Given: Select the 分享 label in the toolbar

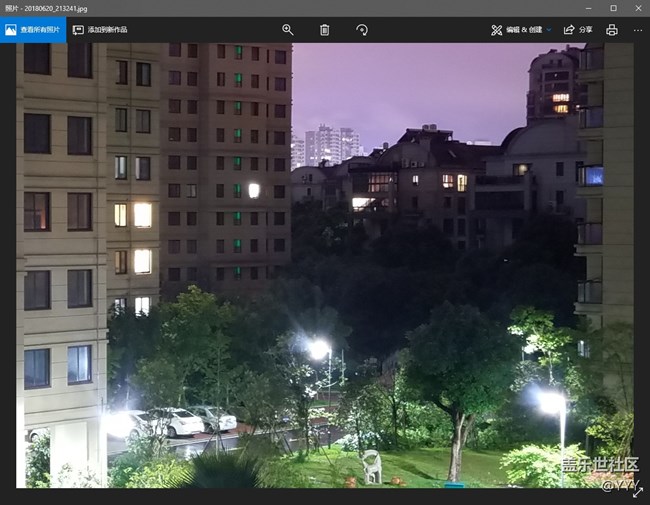Looking at the screenshot, I should click(586, 30).
